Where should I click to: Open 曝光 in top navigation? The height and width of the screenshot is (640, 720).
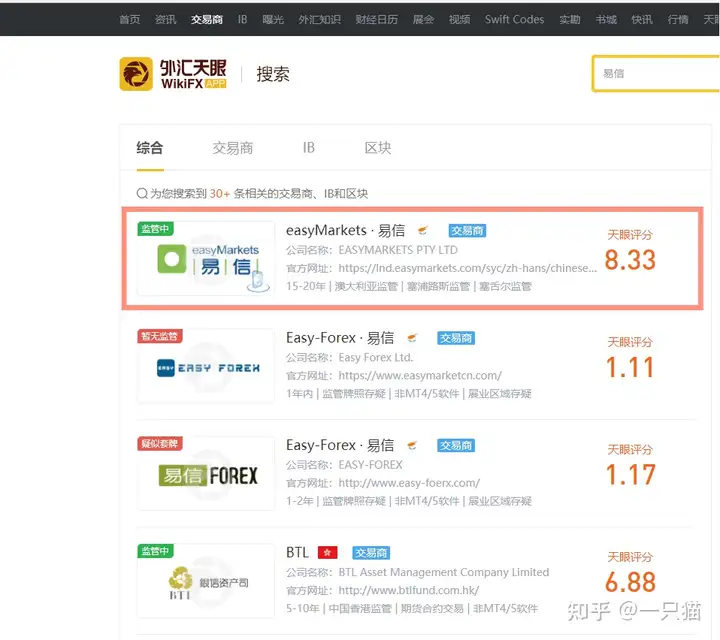[273, 19]
